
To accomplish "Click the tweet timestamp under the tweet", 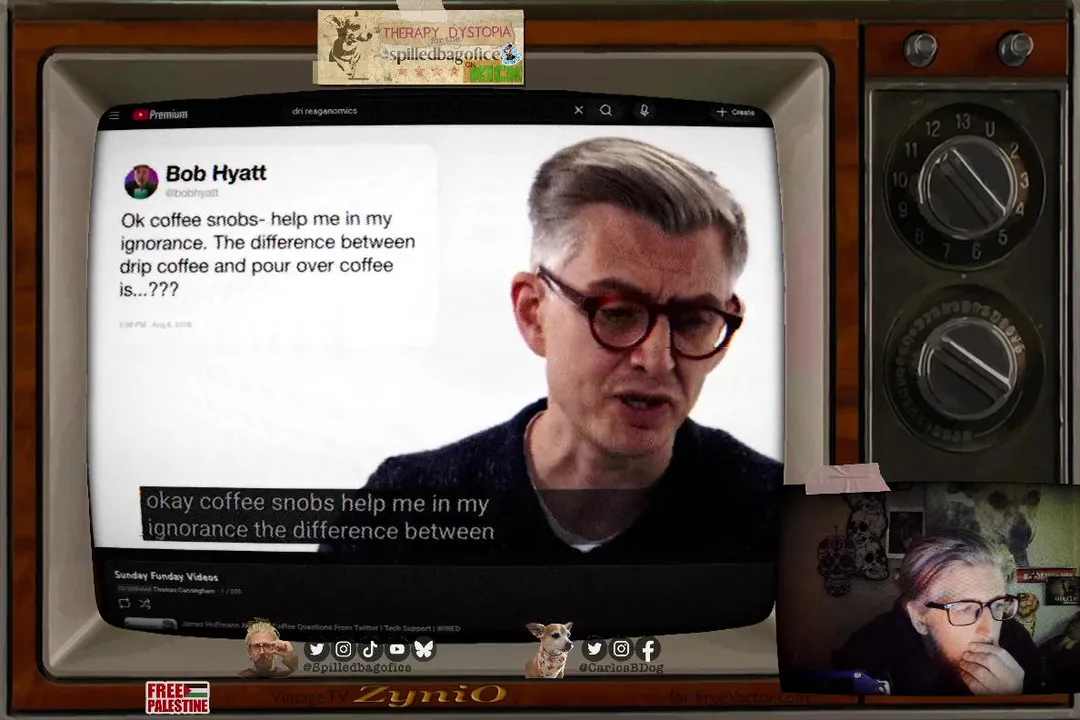I will coord(155,325).
